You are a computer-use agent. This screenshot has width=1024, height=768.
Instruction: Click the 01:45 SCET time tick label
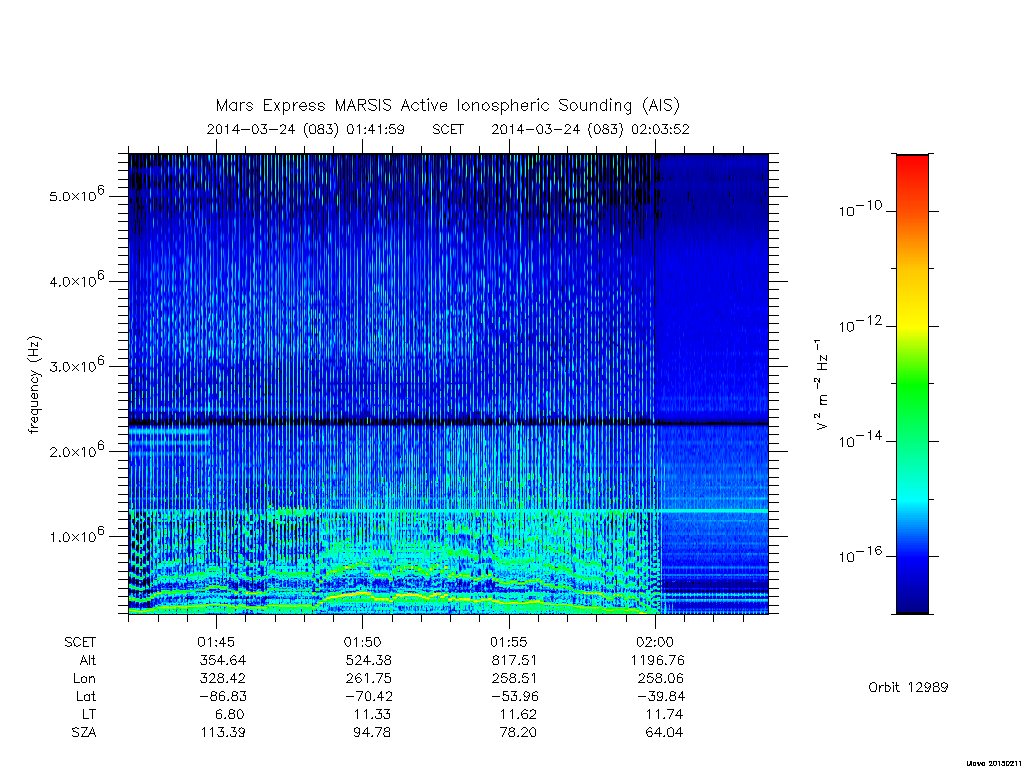pos(216,642)
